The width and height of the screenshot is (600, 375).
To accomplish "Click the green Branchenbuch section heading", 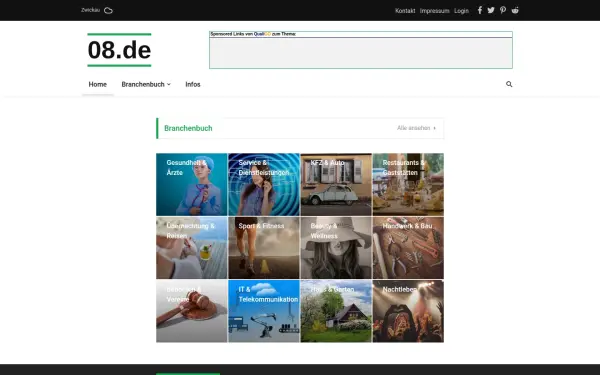I will (x=188, y=128).
